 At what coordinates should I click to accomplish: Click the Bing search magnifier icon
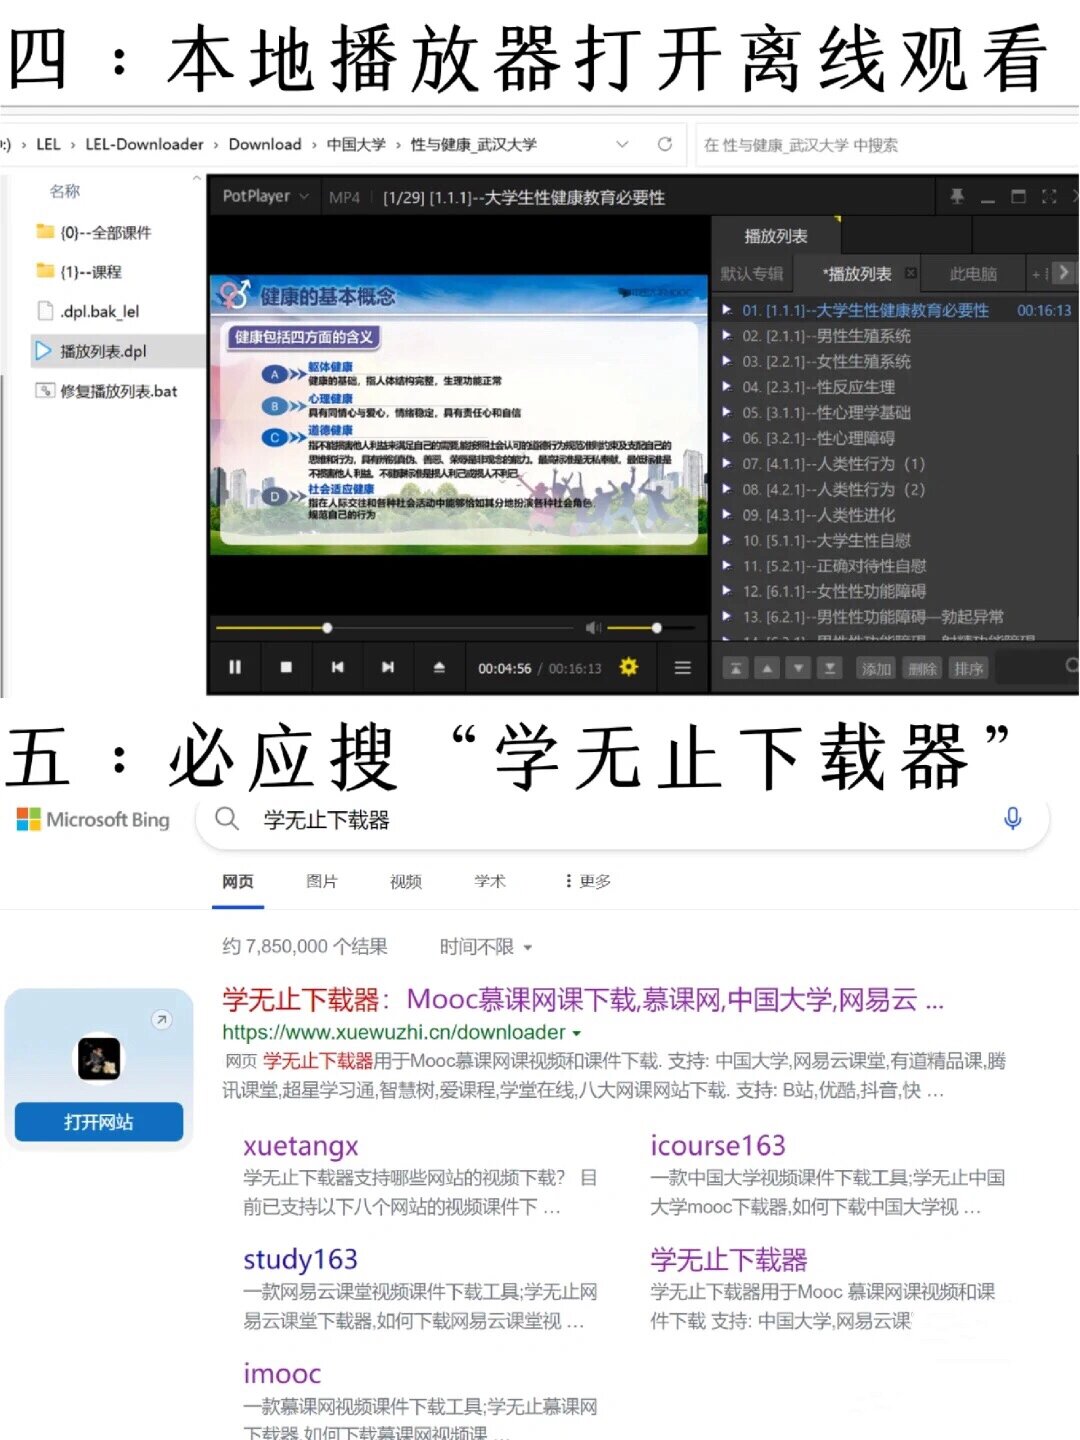coord(227,819)
